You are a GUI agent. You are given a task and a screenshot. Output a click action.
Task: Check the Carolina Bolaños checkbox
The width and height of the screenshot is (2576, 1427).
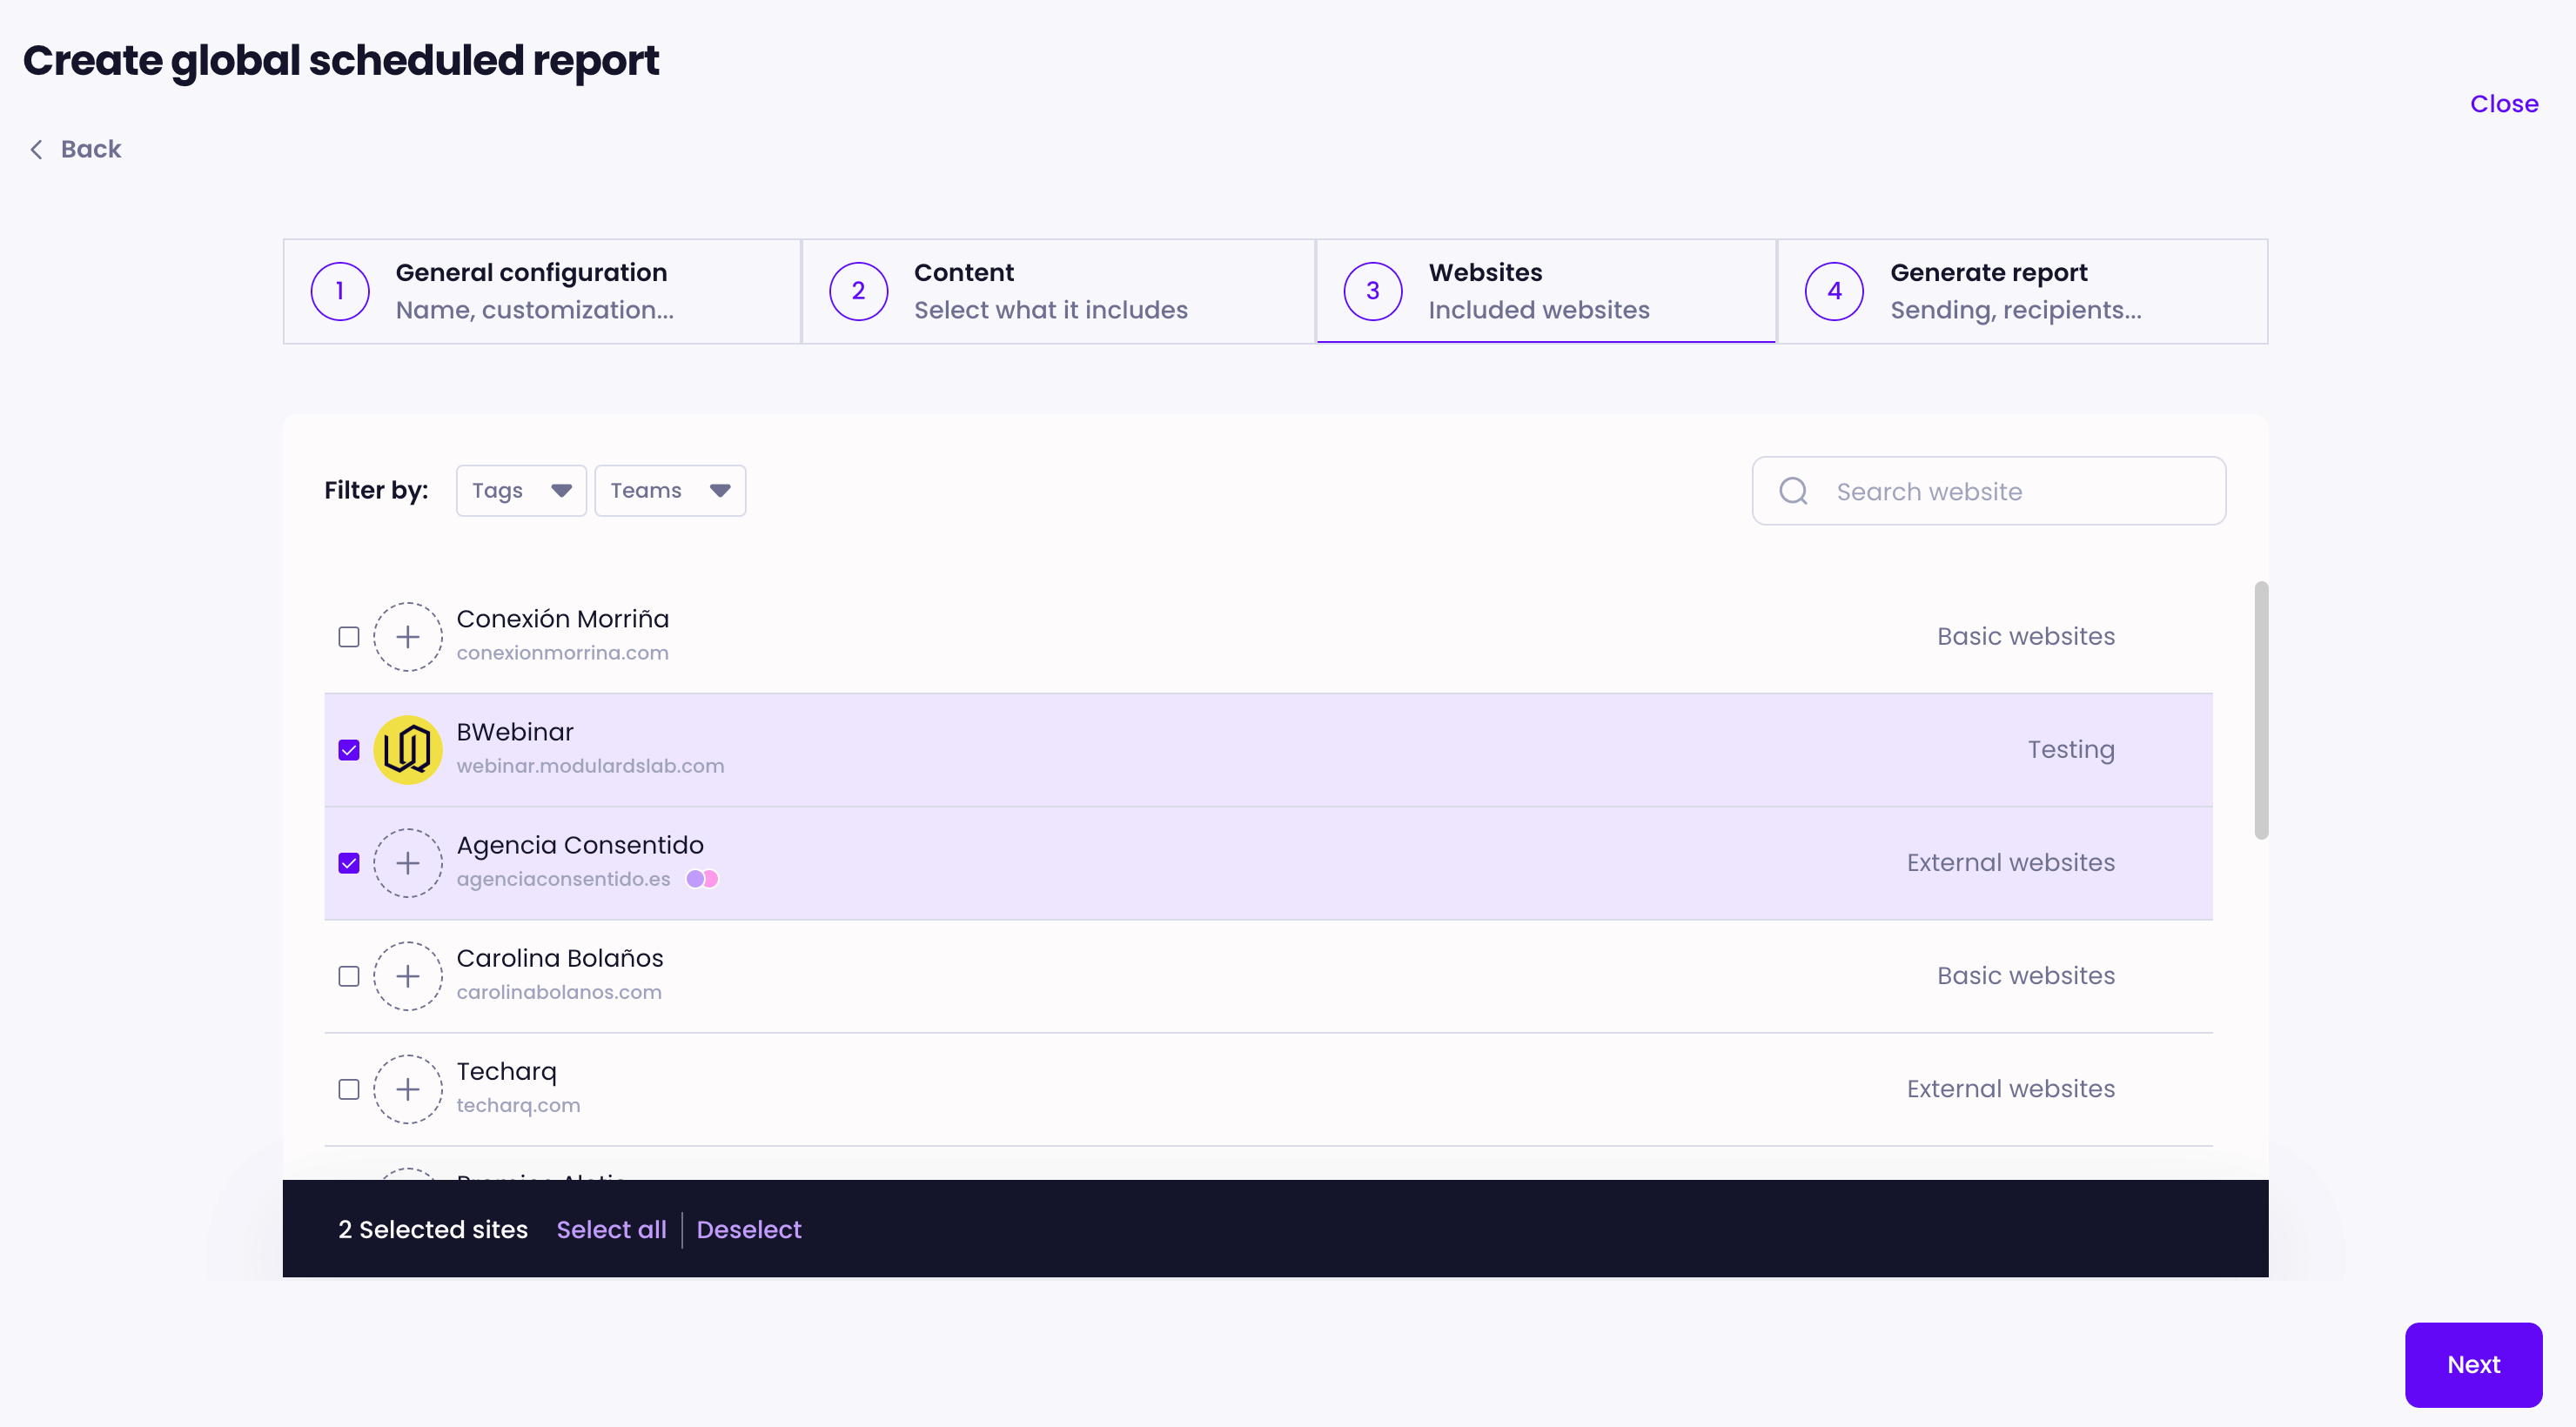click(348, 976)
